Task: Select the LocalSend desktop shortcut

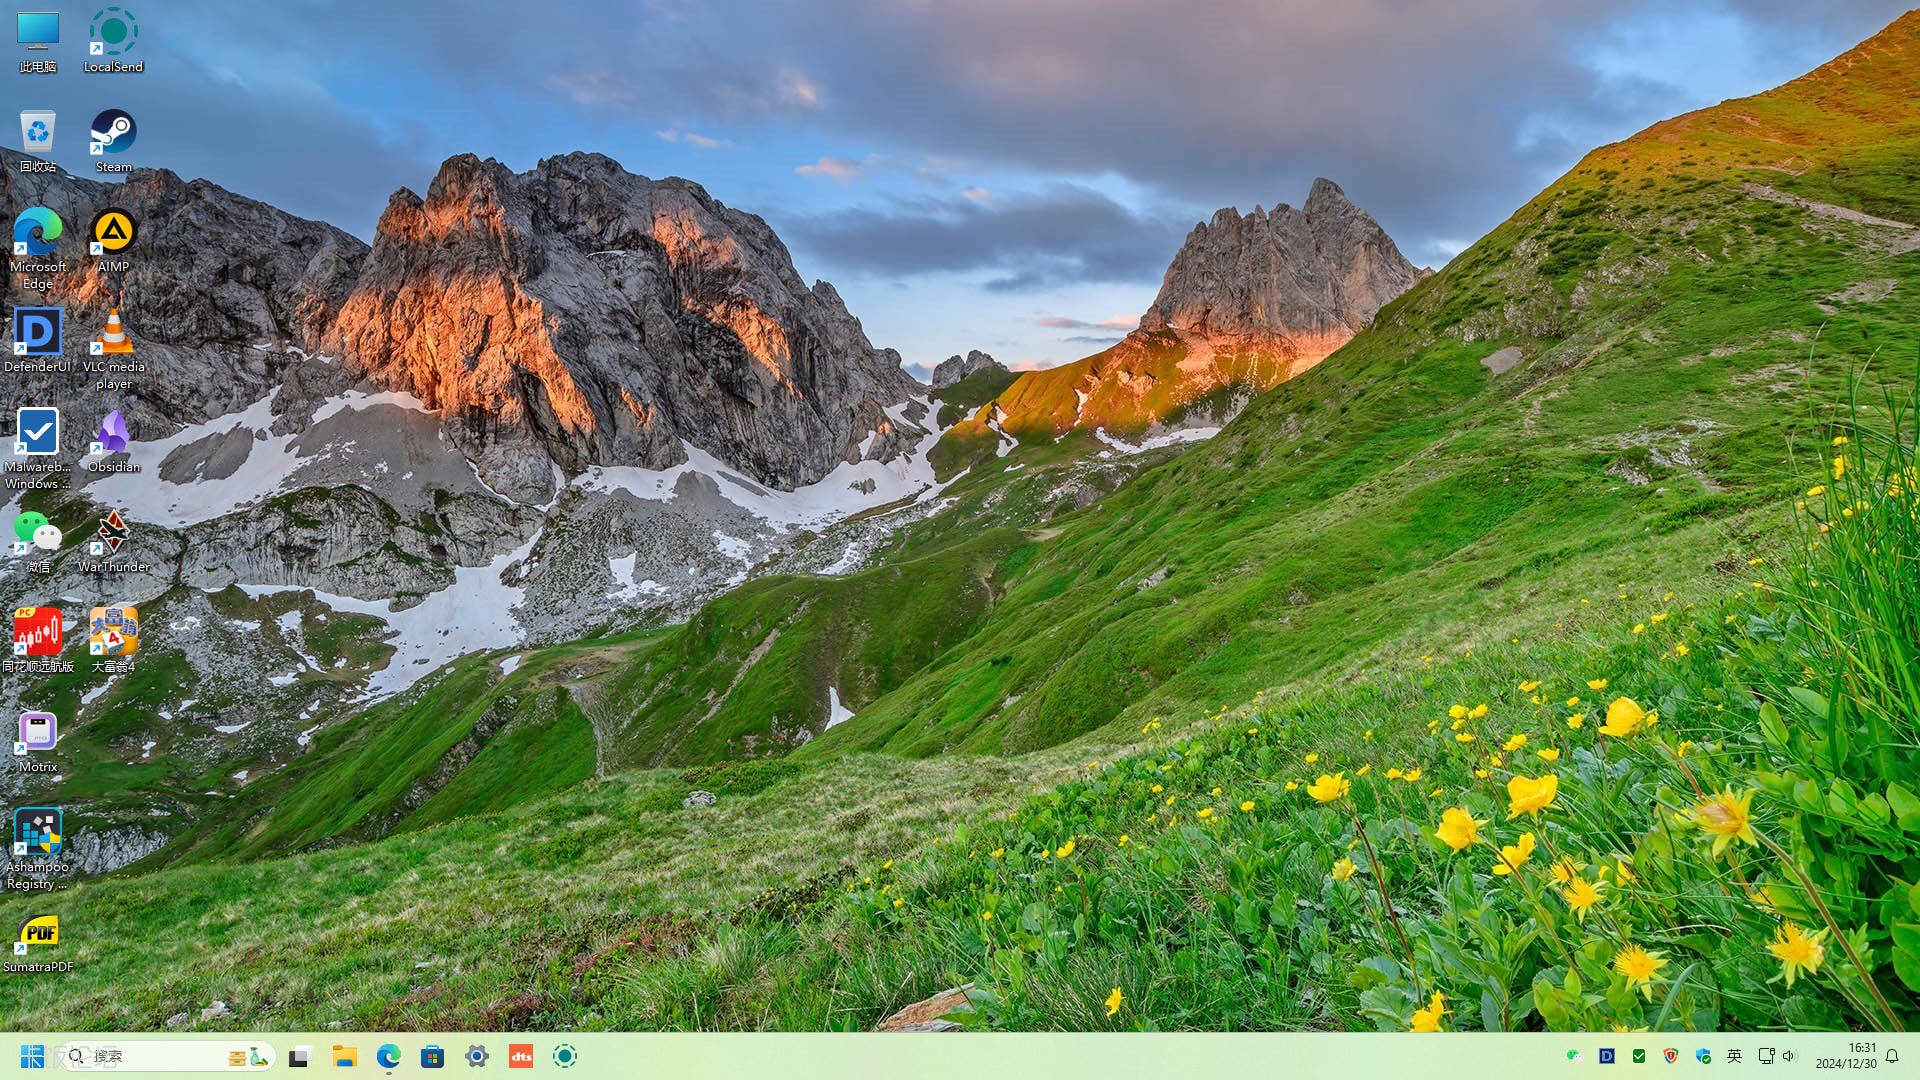Action: tap(113, 41)
